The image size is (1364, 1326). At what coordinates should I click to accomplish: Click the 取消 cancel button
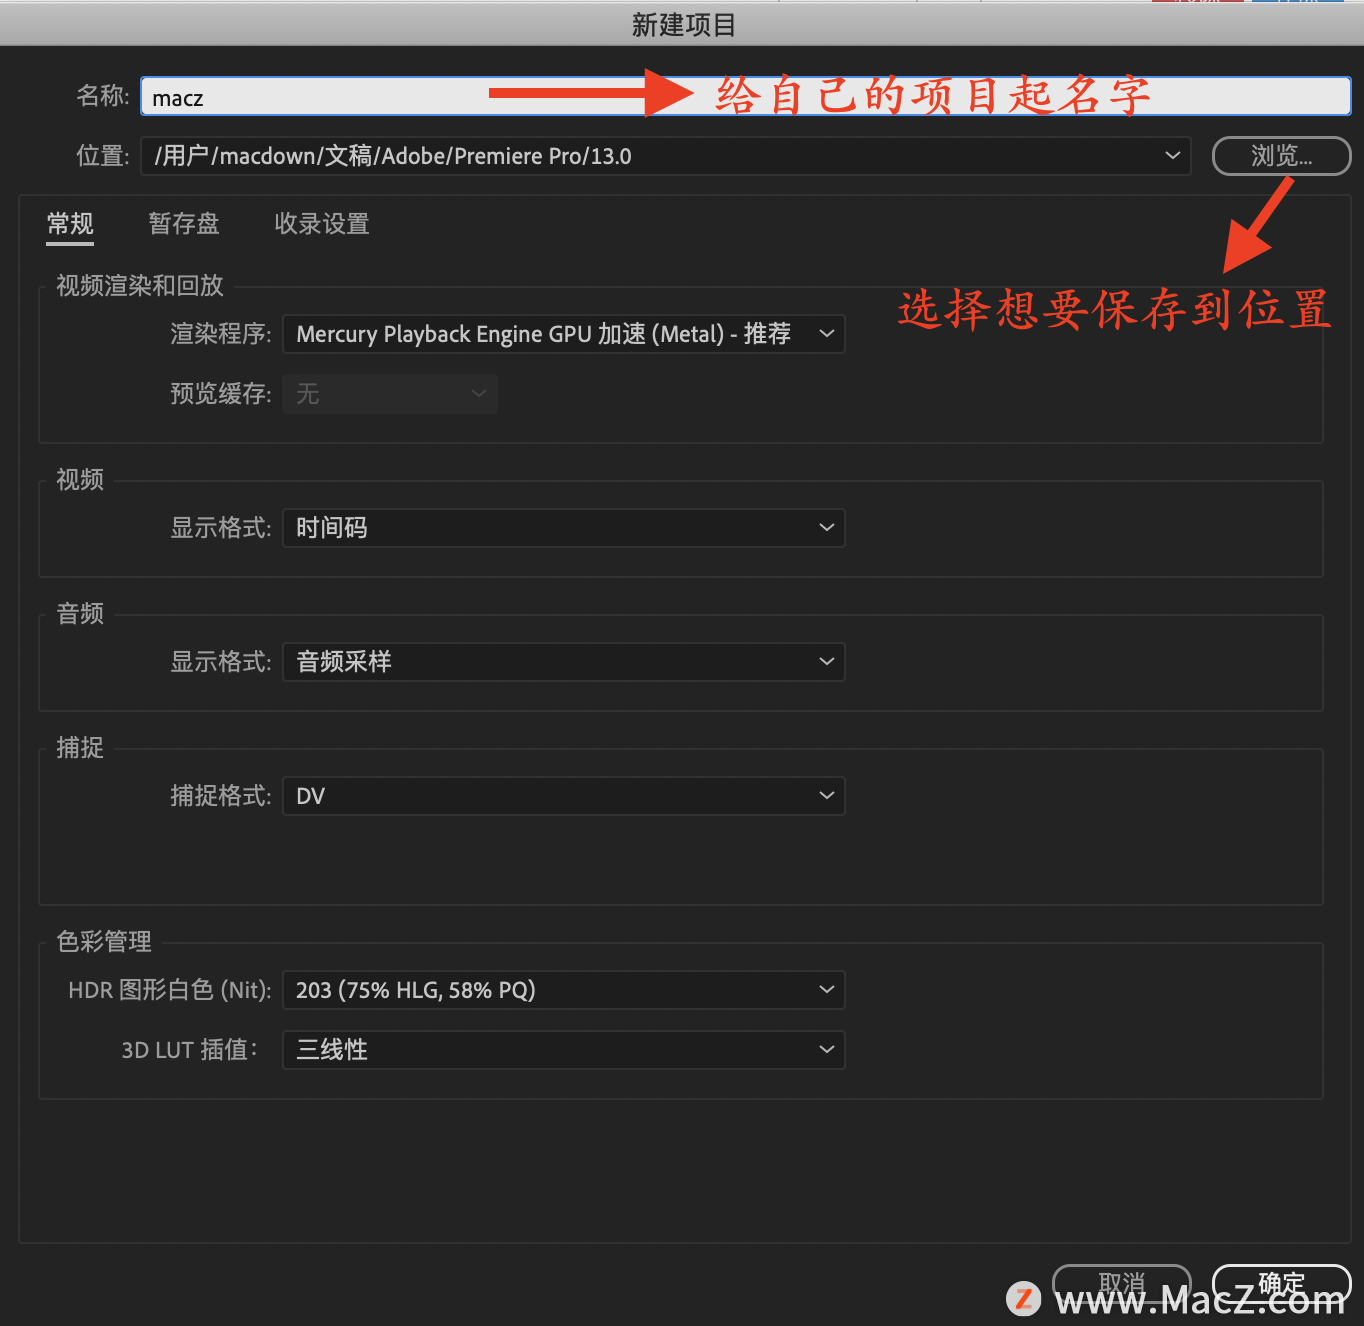(1121, 1283)
